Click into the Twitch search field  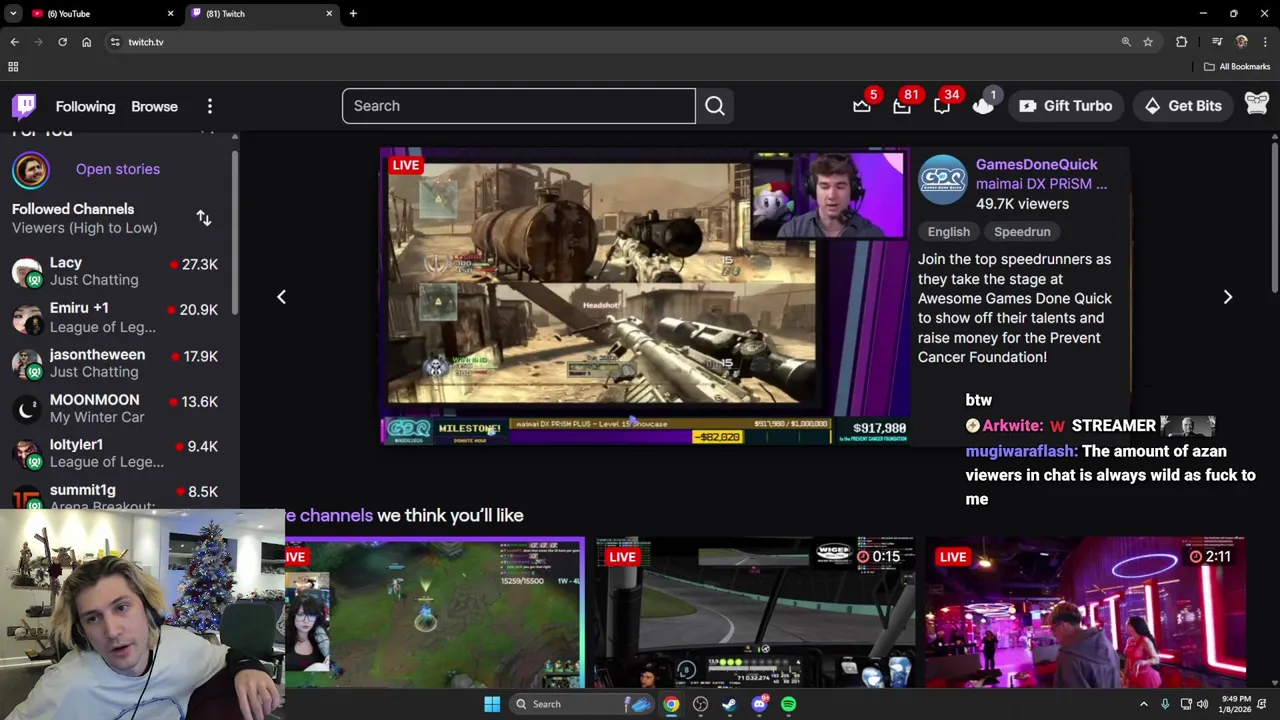tap(518, 106)
